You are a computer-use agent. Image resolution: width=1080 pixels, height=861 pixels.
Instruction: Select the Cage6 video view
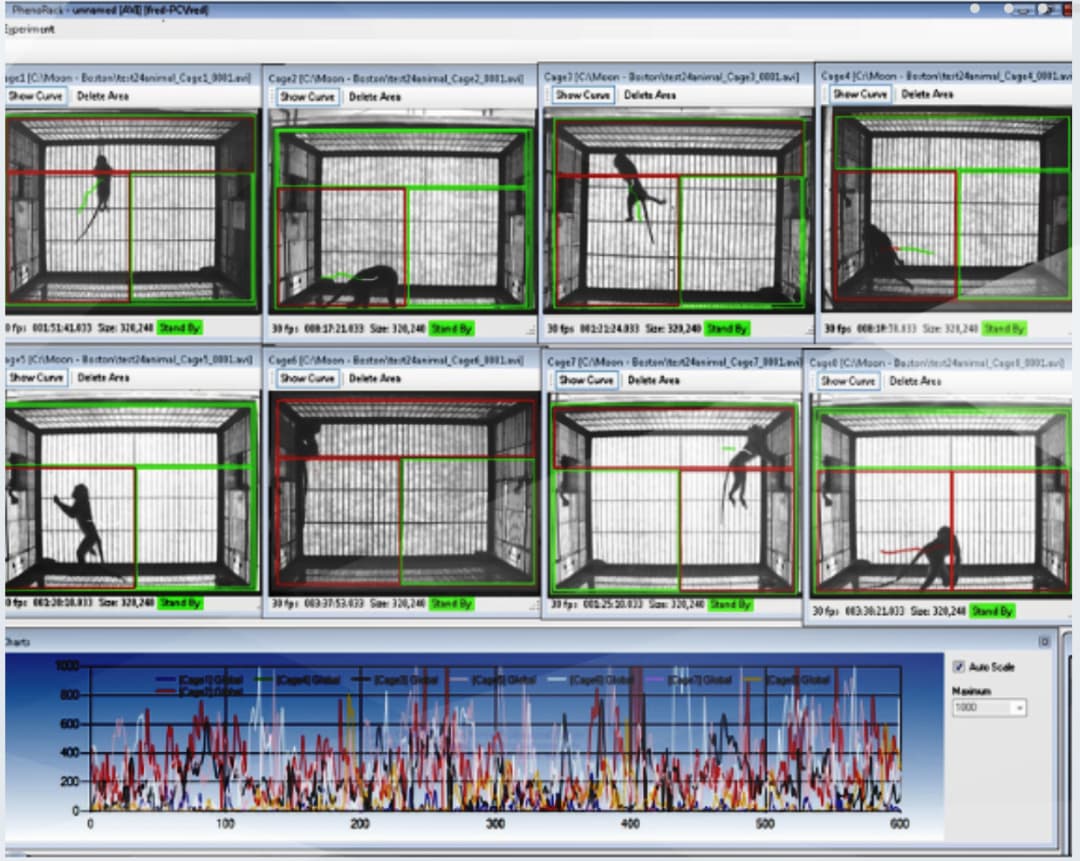(403, 494)
